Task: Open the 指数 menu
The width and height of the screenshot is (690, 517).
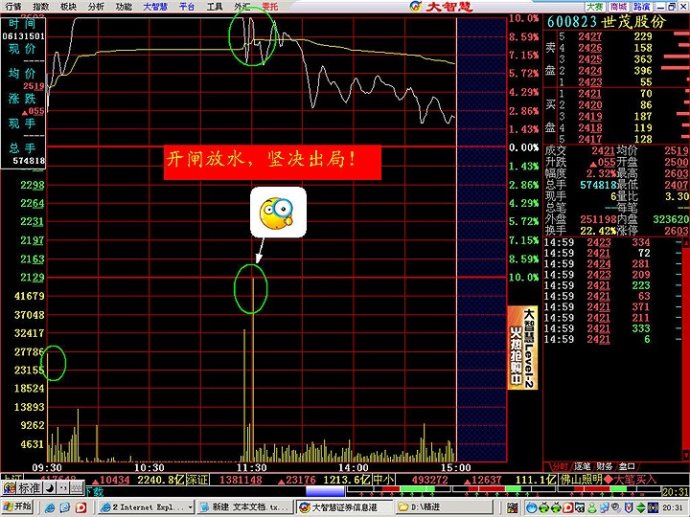Action: tap(41, 6)
